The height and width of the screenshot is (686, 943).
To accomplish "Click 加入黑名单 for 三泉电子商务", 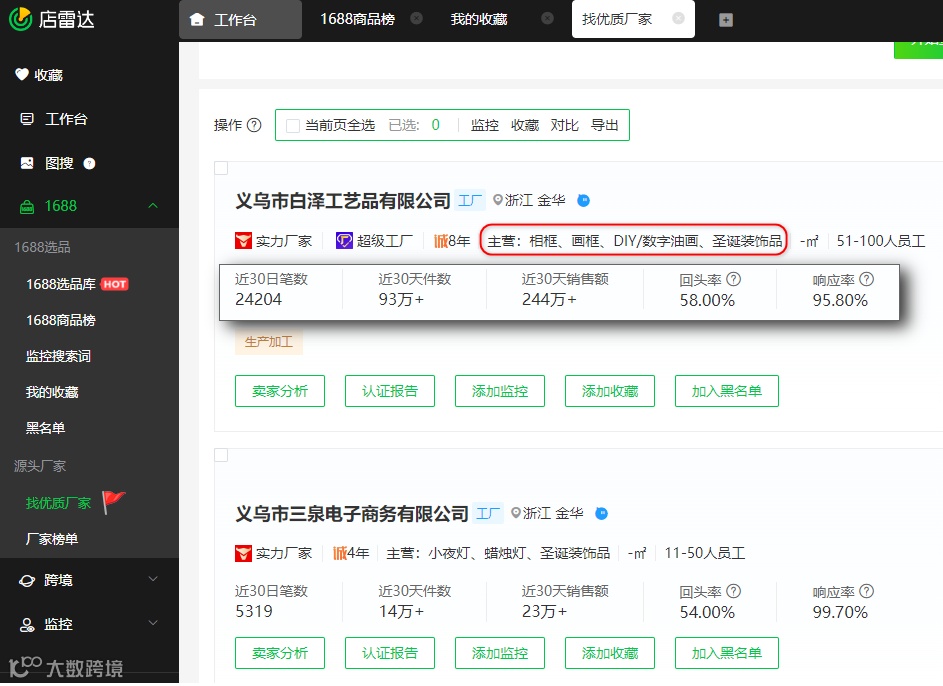I will click(726, 653).
